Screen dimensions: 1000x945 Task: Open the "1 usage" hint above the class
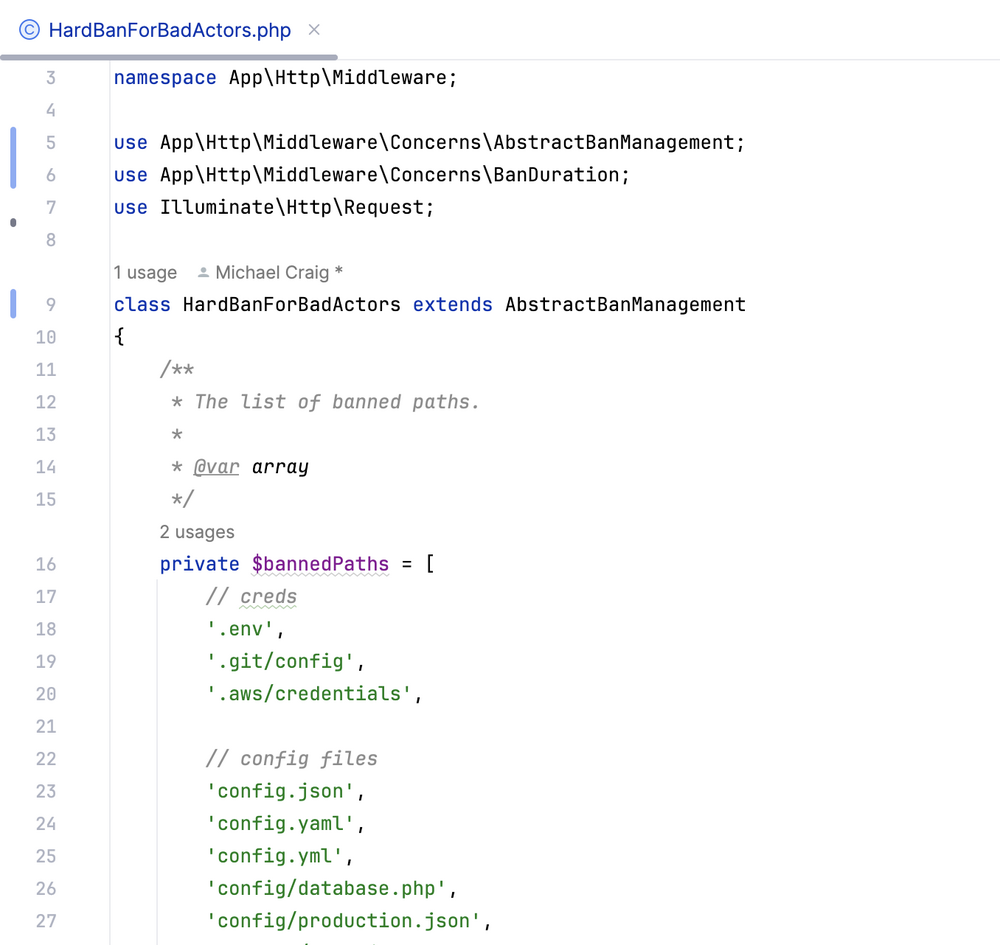coord(145,272)
